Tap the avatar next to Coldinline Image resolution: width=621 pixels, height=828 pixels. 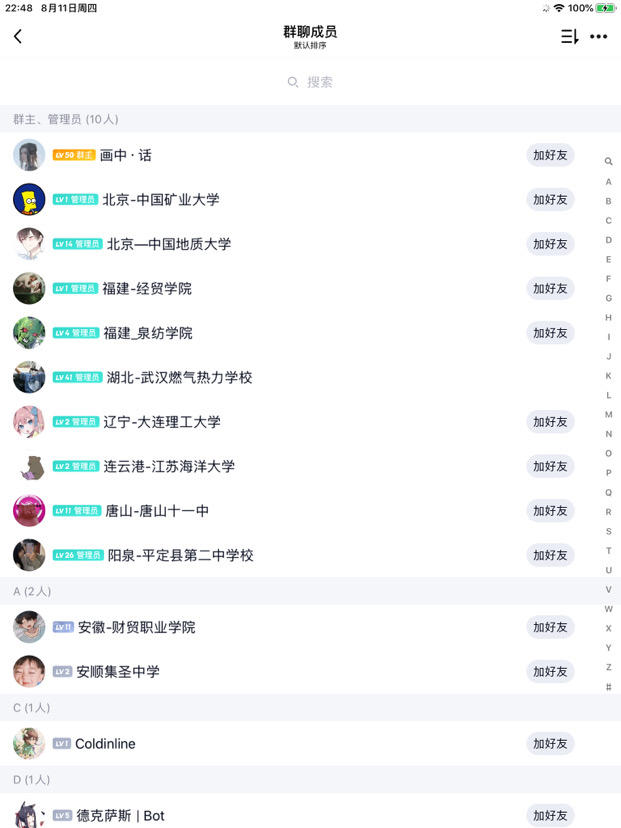click(29, 743)
